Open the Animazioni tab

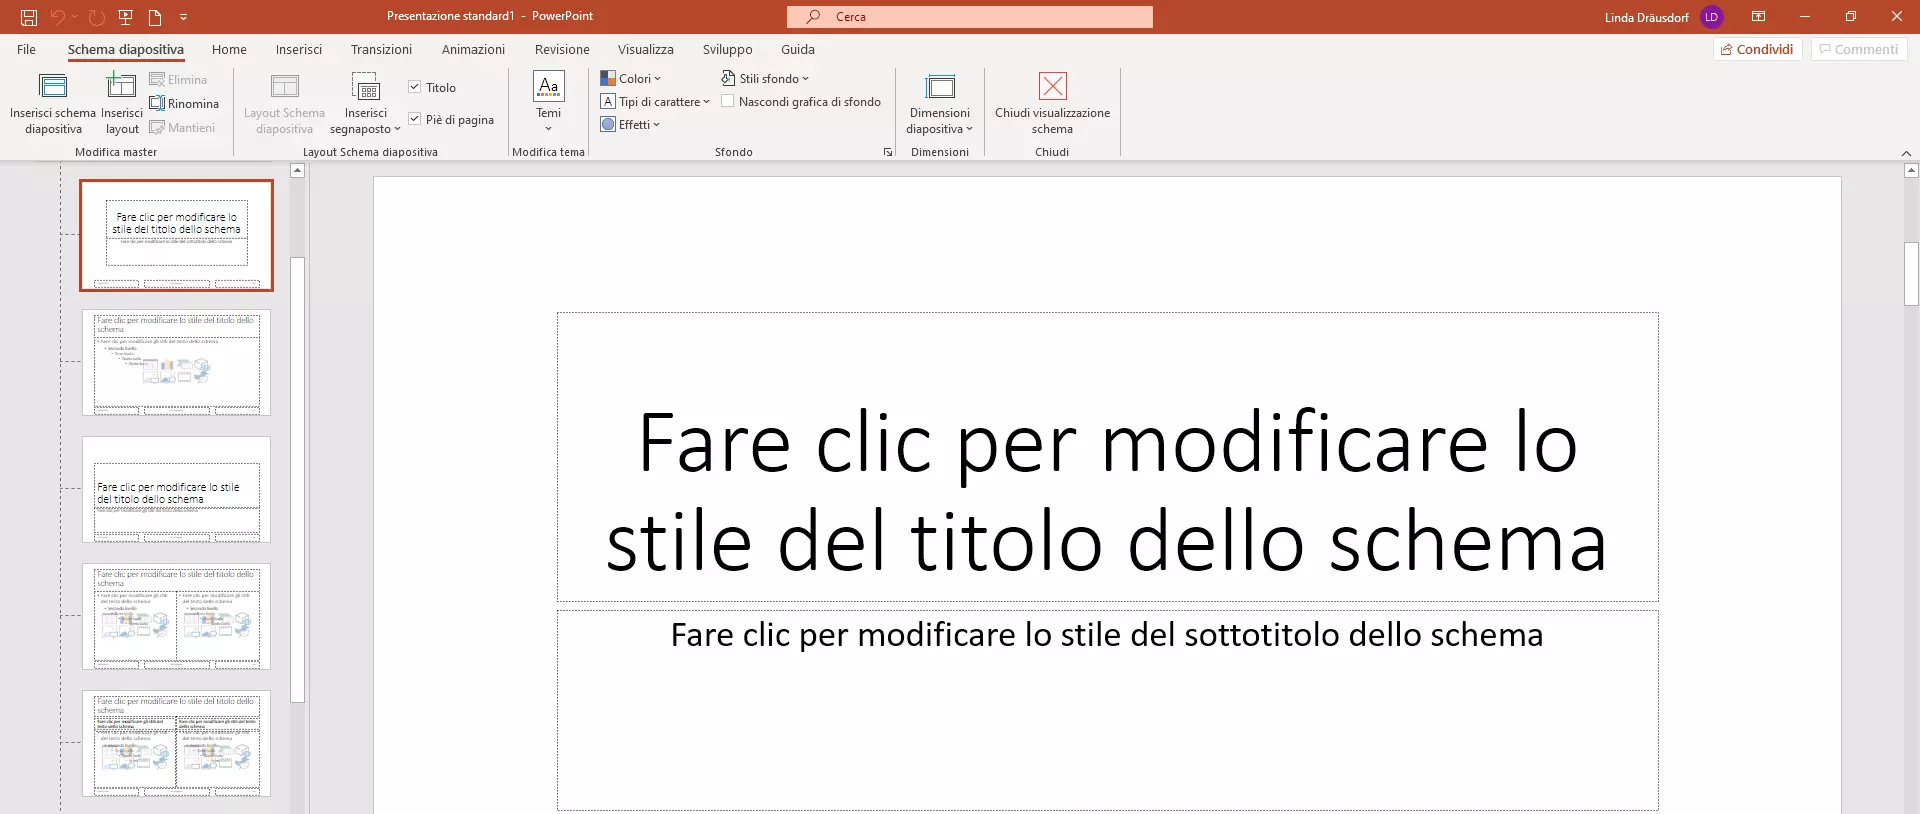[473, 49]
